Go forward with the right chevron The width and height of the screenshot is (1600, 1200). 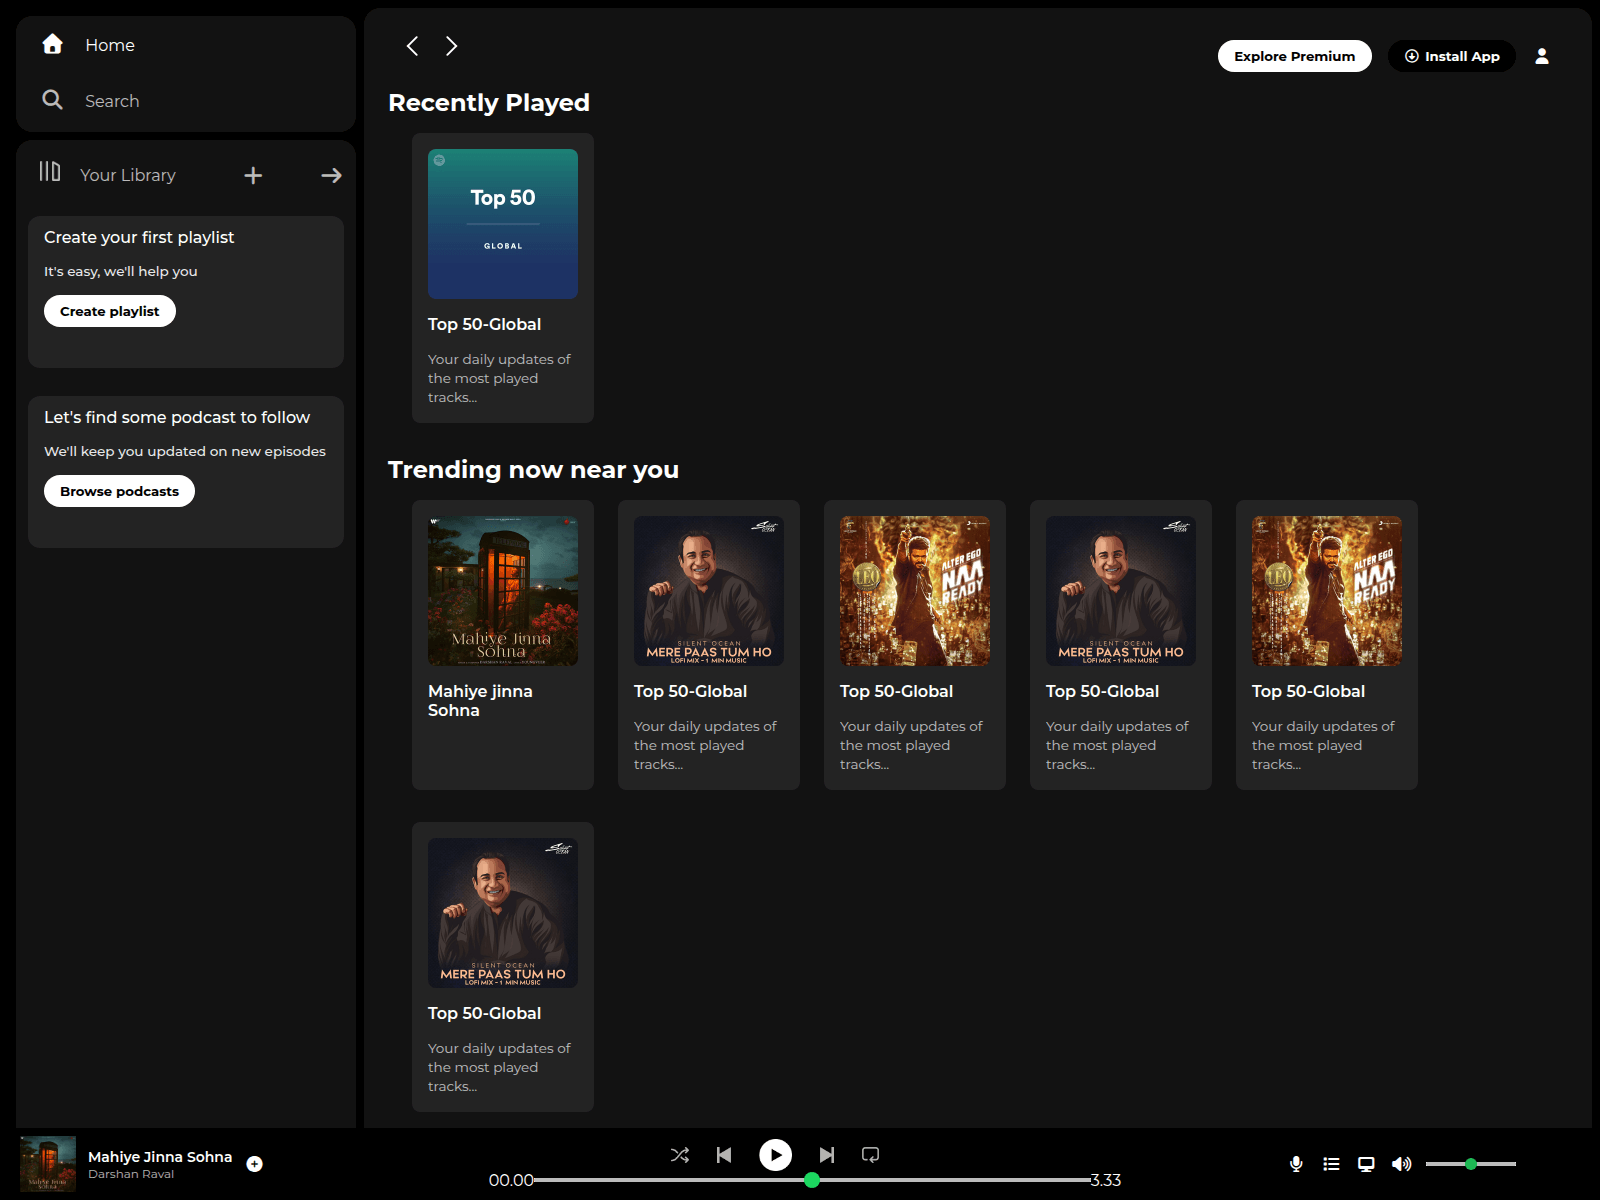point(452,46)
